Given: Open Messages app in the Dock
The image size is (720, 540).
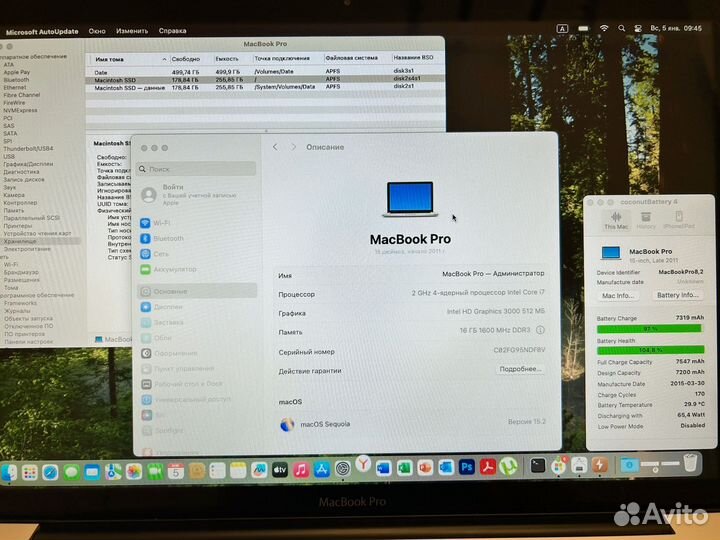Looking at the screenshot, I should tap(71, 472).
